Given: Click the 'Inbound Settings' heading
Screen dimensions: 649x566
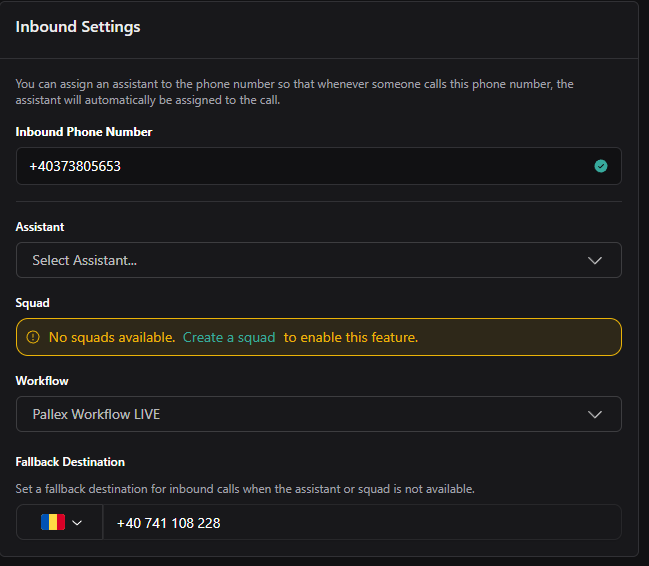Looking at the screenshot, I should pyautogui.click(x=78, y=27).
